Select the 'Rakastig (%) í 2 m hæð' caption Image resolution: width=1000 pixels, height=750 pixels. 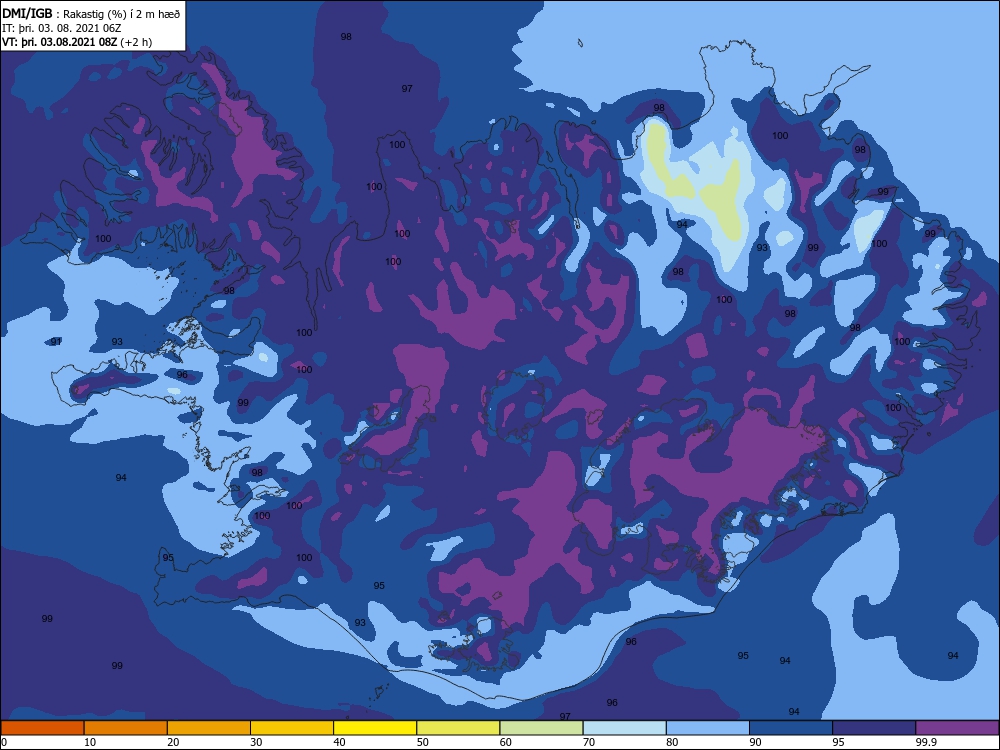tap(121, 14)
